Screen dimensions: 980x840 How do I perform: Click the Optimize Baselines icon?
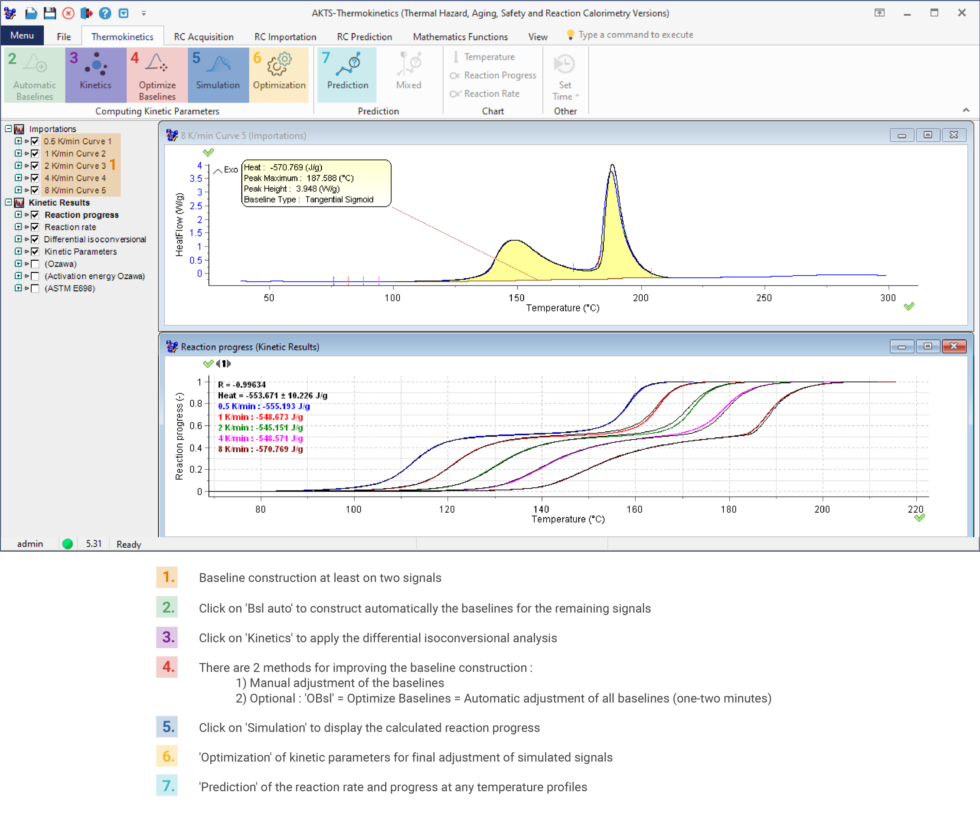156,73
